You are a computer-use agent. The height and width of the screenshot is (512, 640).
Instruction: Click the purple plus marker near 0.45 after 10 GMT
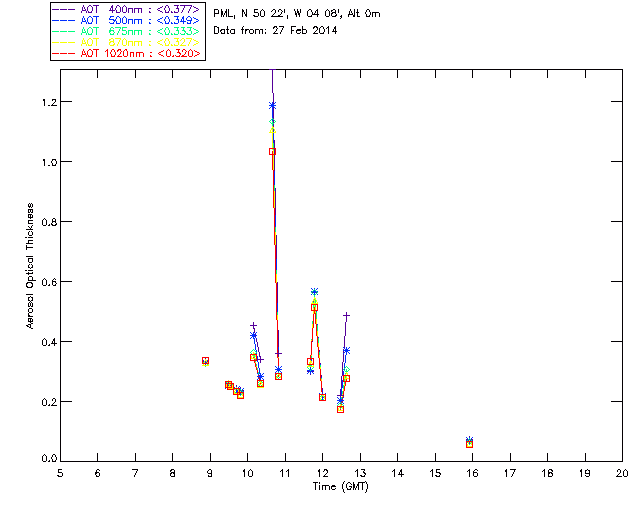253,325
